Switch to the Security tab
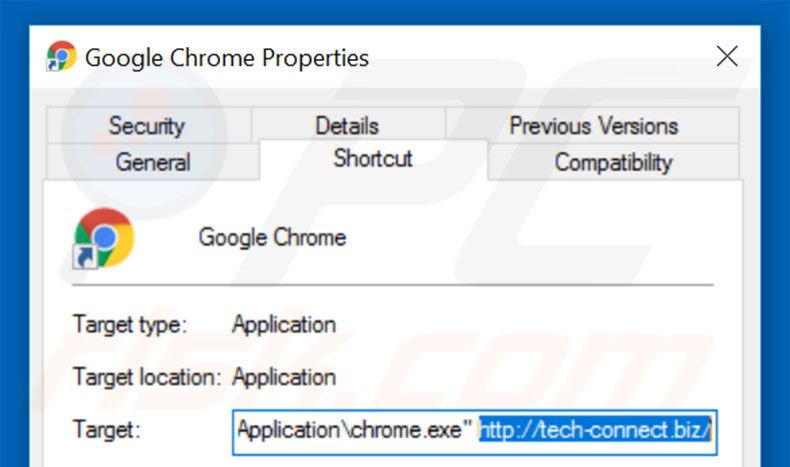This screenshot has height=467, width=790. [x=148, y=125]
